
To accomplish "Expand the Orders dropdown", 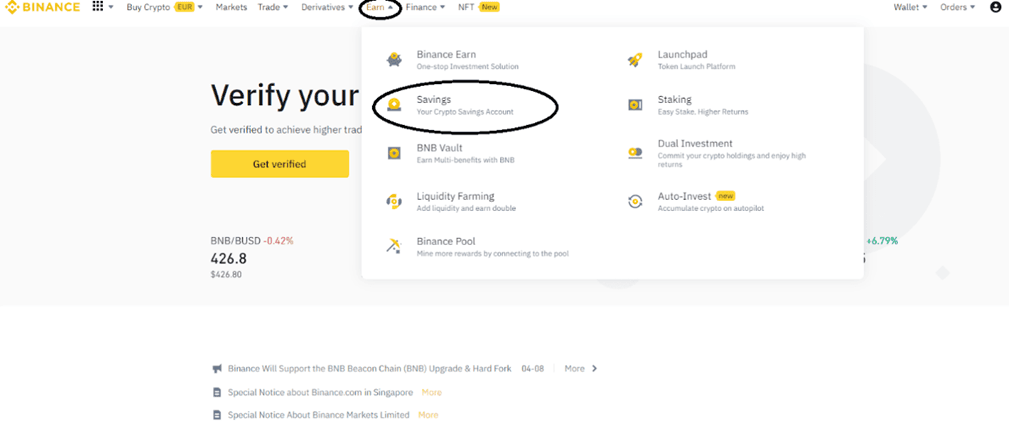I will [957, 7].
